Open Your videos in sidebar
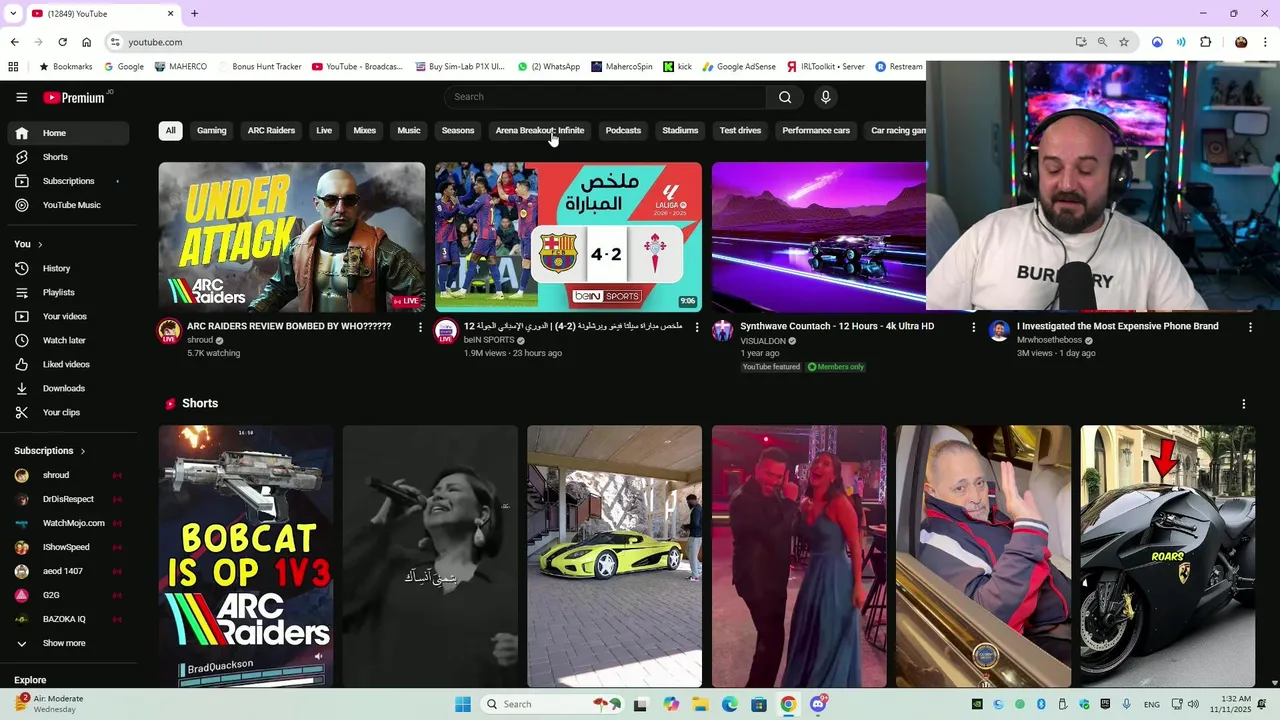 [x=68, y=316]
